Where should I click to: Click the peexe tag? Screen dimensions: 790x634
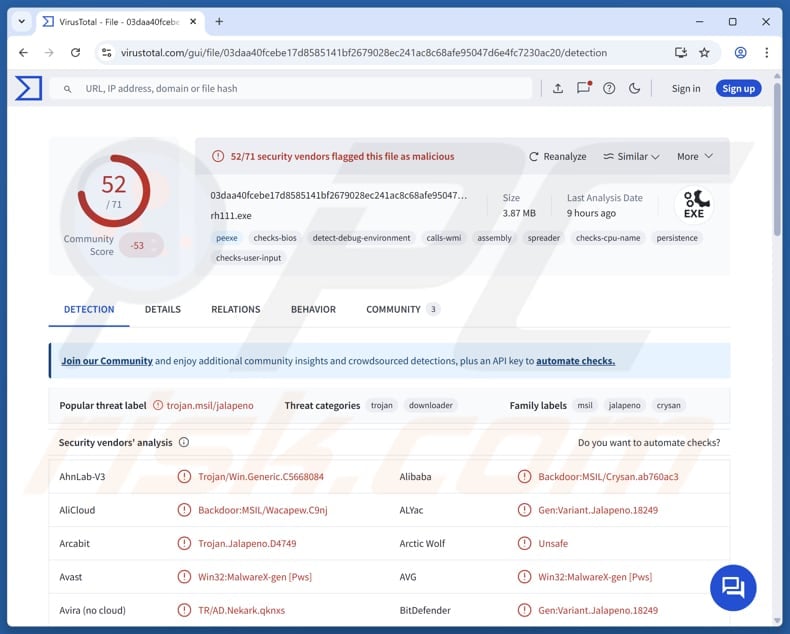(227, 238)
